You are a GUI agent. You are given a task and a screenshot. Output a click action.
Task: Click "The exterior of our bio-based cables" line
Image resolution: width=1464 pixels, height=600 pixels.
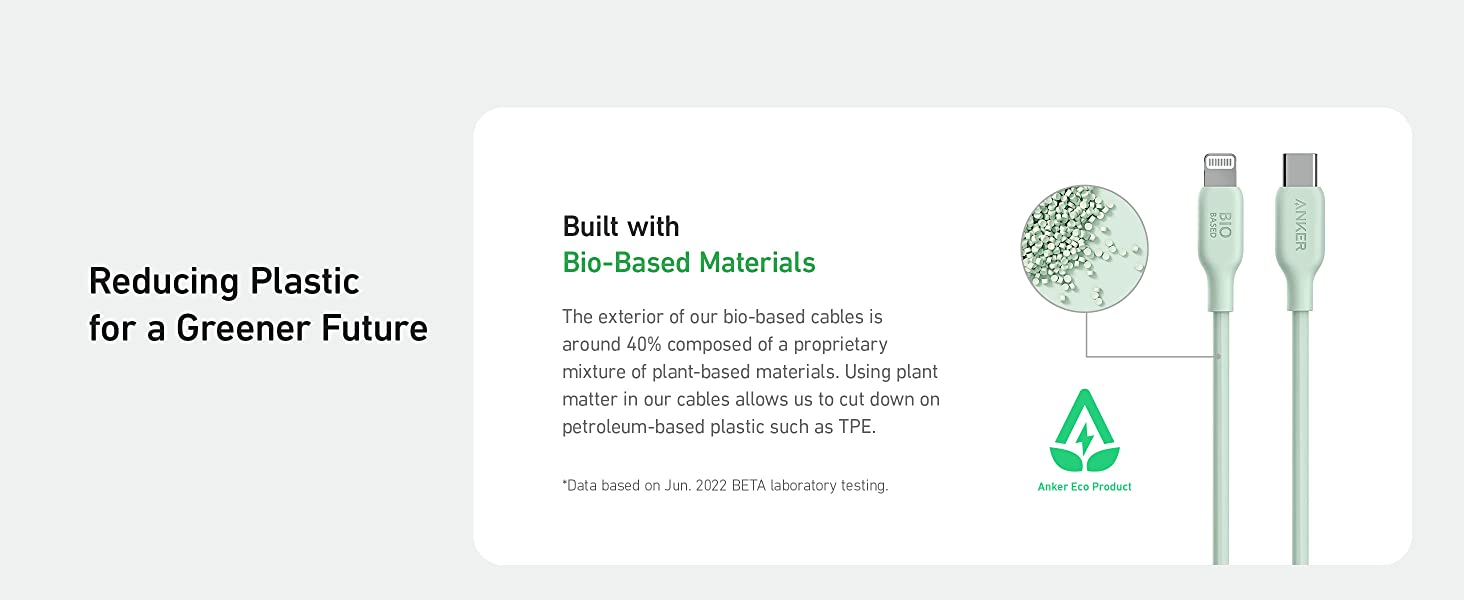point(722,317)
